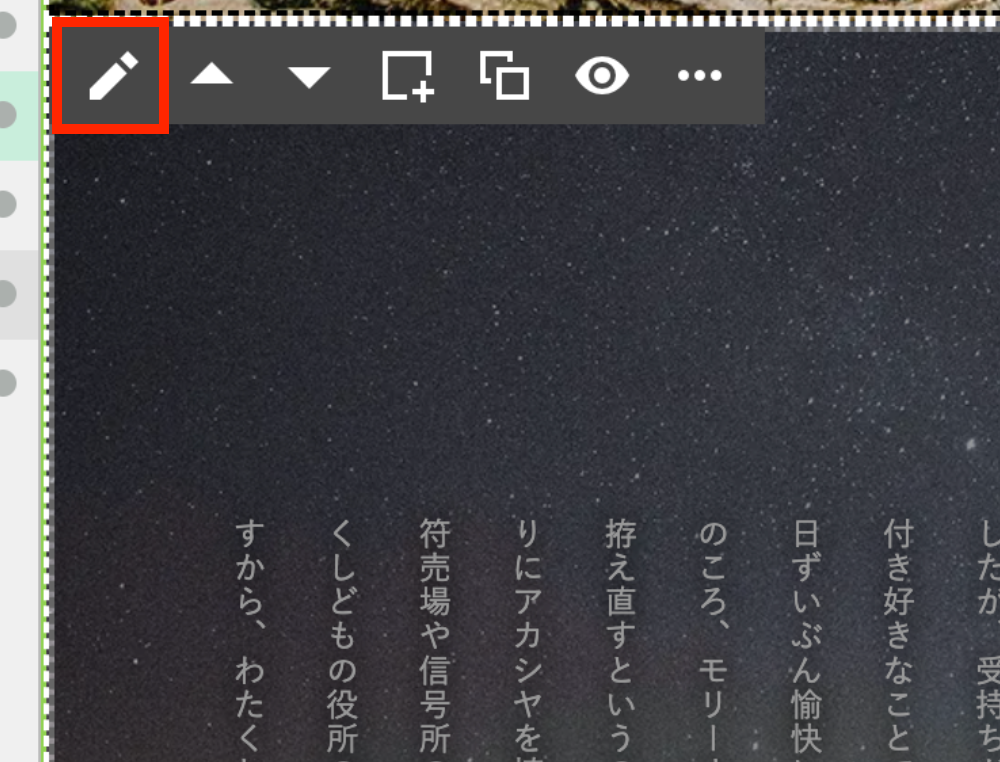Click the text column starting 拵え直すという
This screenshot has height=762, width=1000.
coord(620,638)
